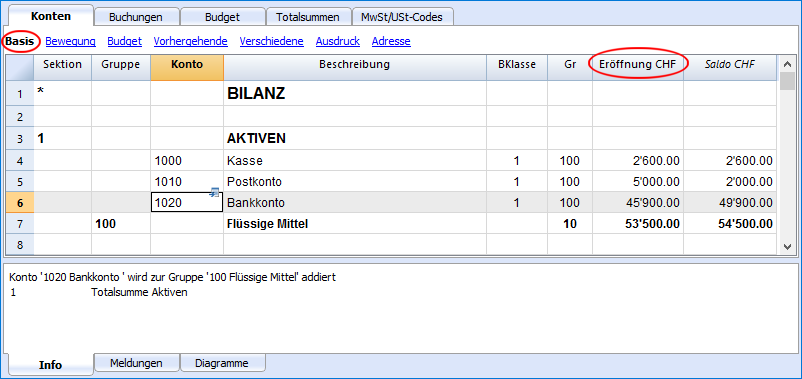Switch to the Adresse view
This screenshot has height=379, width=802.
[391, 41]
